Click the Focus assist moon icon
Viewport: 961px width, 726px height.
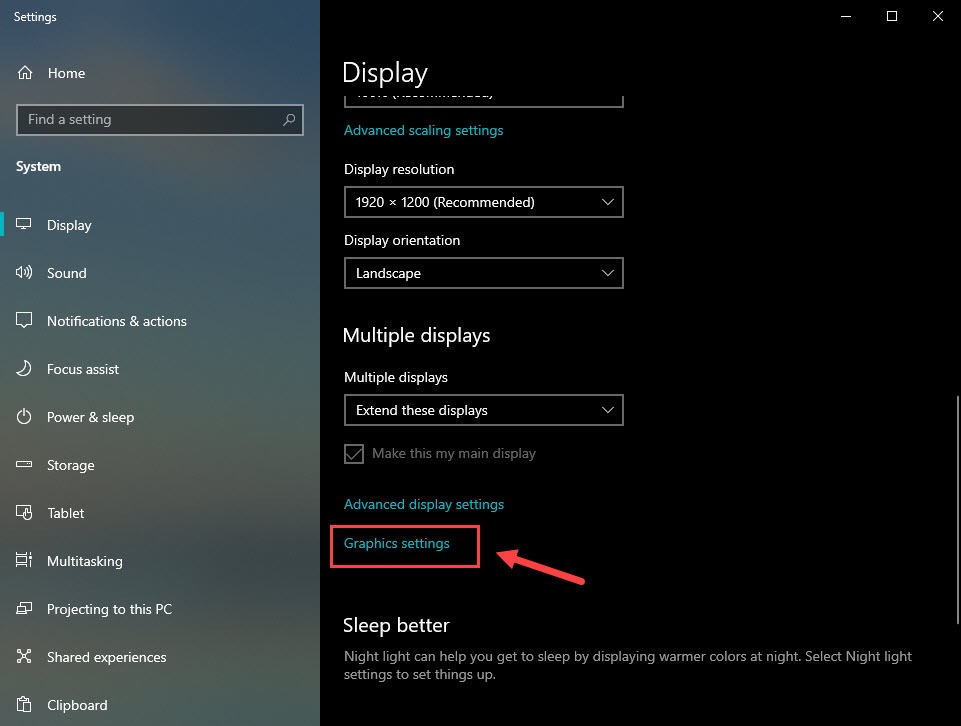click(x=23, y=368)
